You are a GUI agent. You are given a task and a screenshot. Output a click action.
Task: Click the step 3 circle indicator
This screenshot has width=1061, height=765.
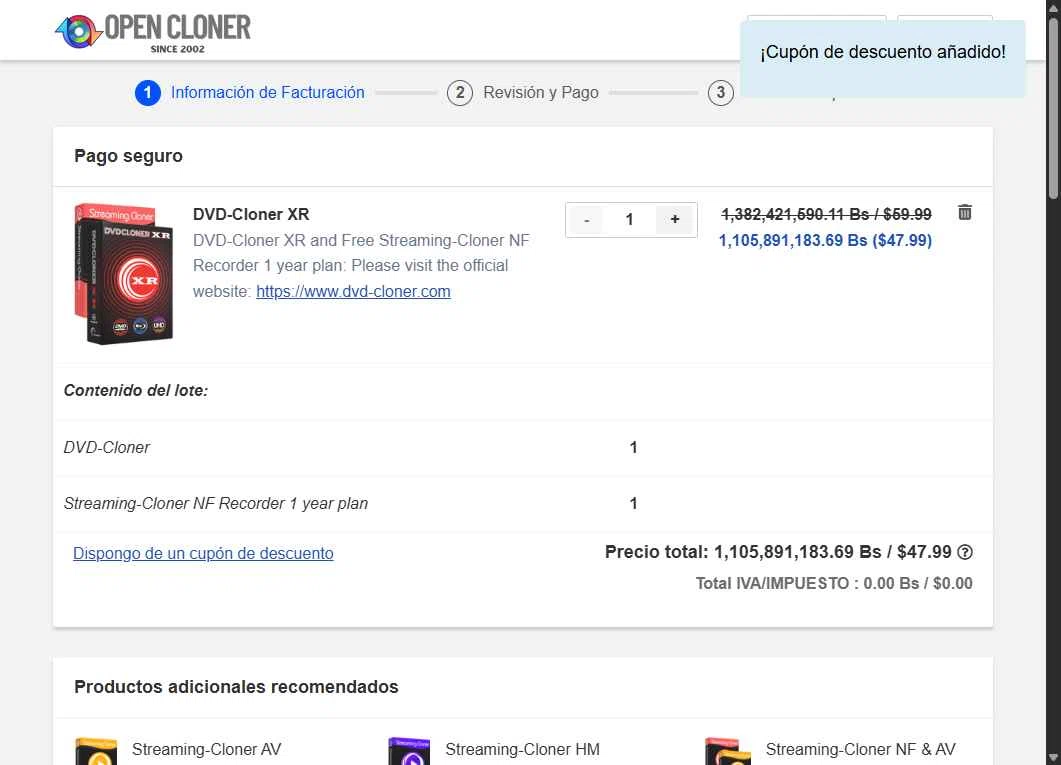pos(721,93)
